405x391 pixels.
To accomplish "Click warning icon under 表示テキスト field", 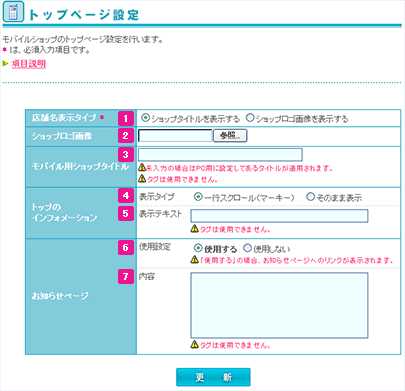I will point(195,229).
